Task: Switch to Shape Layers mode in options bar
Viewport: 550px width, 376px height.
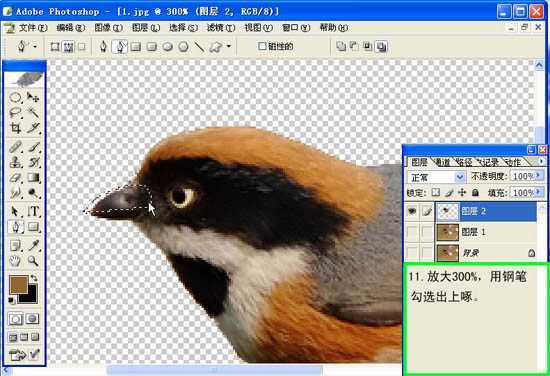Action: (55, 47)
